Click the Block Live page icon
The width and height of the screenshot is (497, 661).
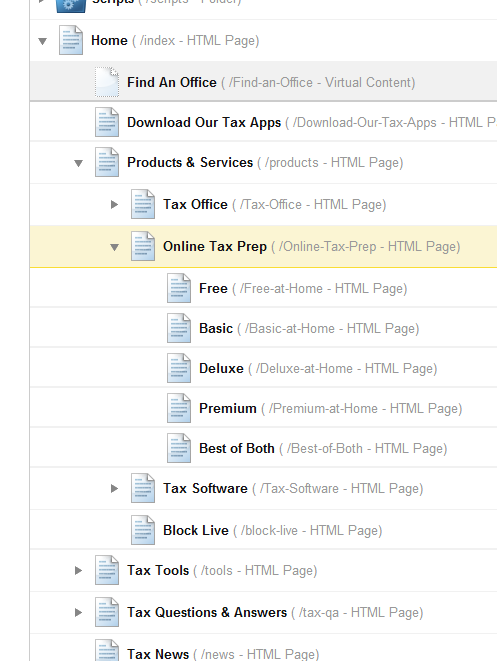pos(143,530)
